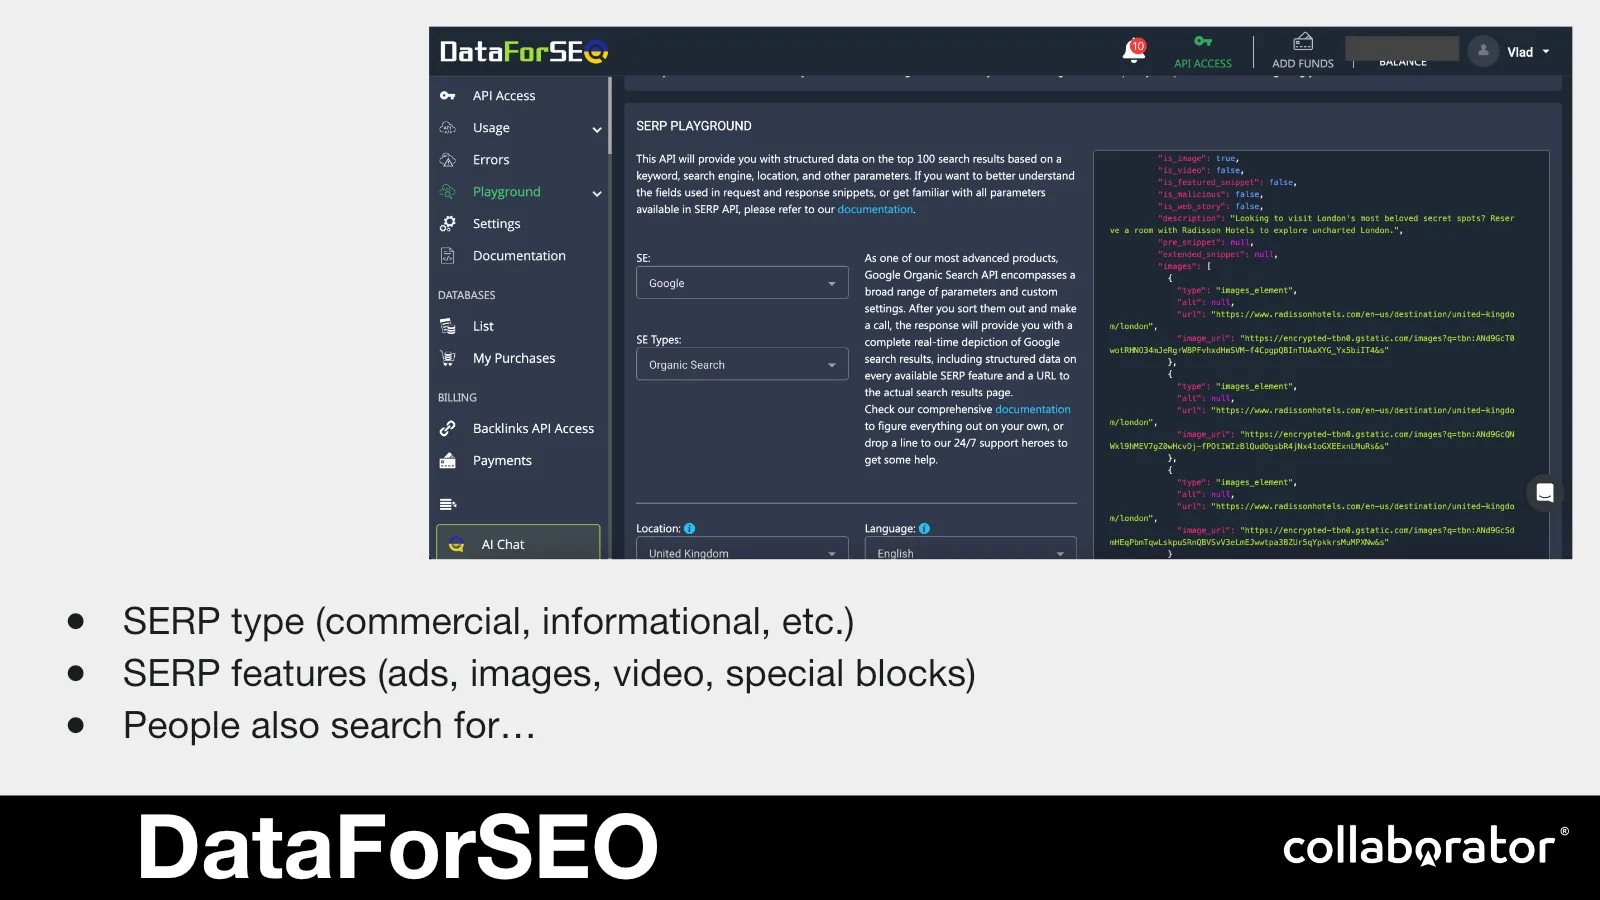Click the Settings gears icon
Image resolution: width=1600 pixels, height=900 pixels.
[448, 224]
